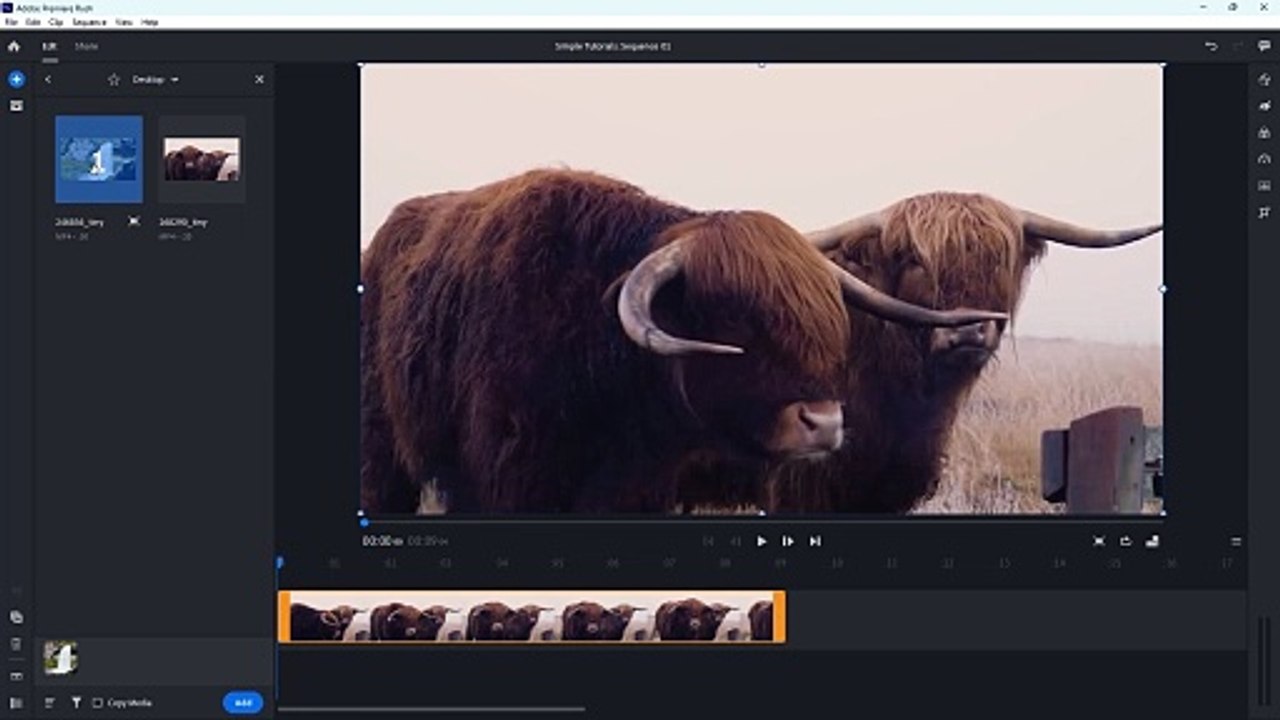Screen dimensions: 1280x720
Task: Click the orange right trim handle of clip
Action: (x=780, y=617)
